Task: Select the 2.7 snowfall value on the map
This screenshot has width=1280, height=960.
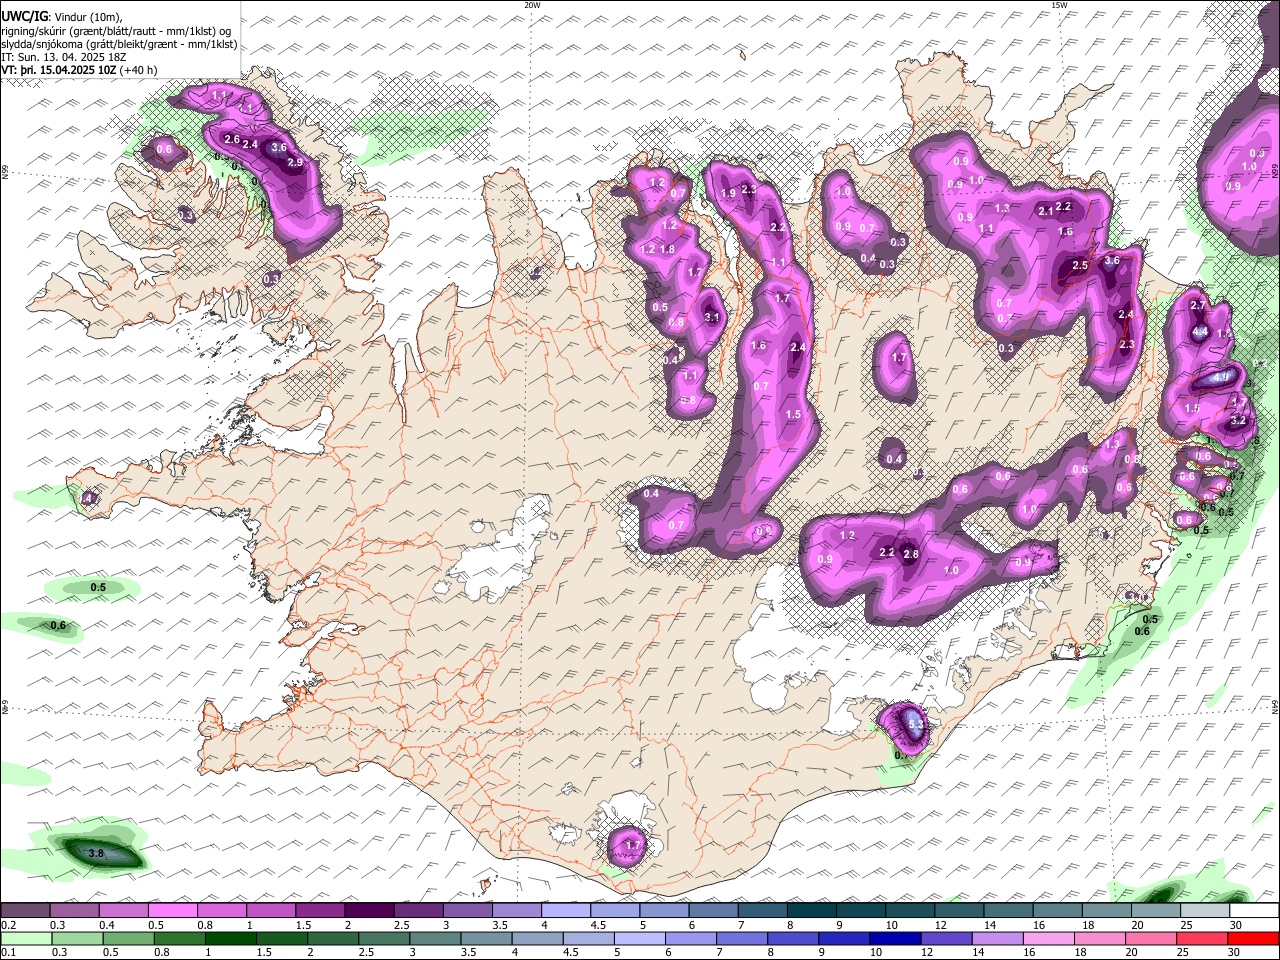Action: (x=1198, y=305)
